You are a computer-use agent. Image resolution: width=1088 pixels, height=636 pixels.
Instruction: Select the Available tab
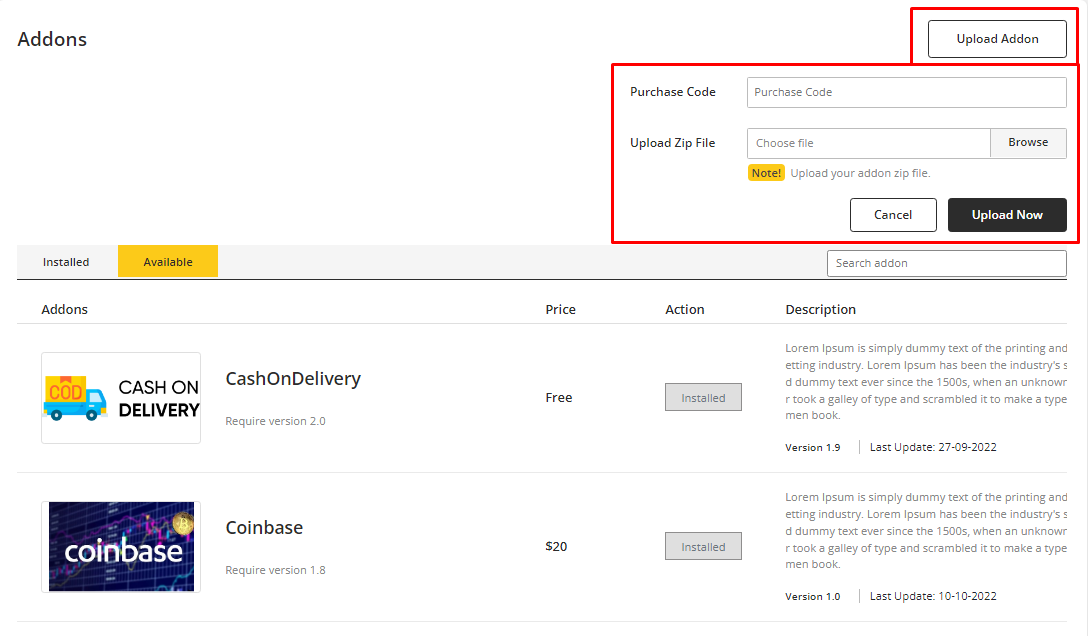(x=168, y=262)
